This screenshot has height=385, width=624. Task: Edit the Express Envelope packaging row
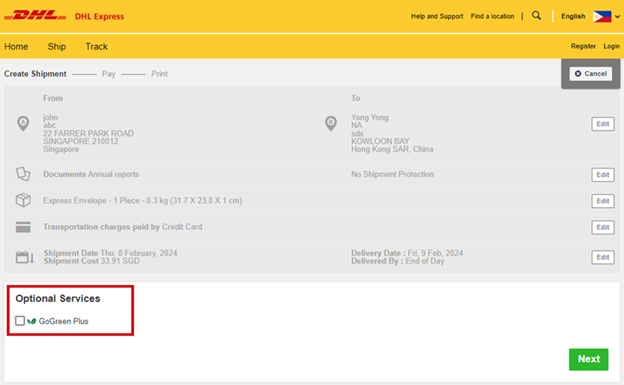(603, 201)
